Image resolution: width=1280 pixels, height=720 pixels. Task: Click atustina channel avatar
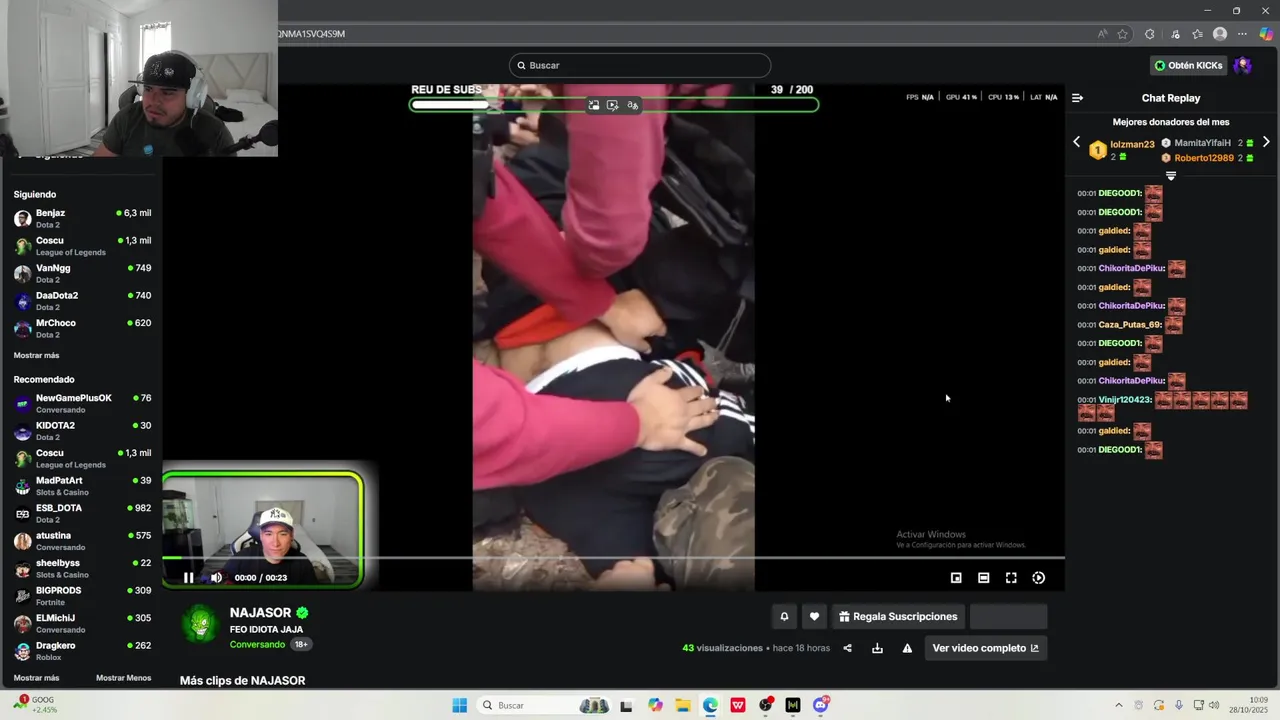(22, 541)
